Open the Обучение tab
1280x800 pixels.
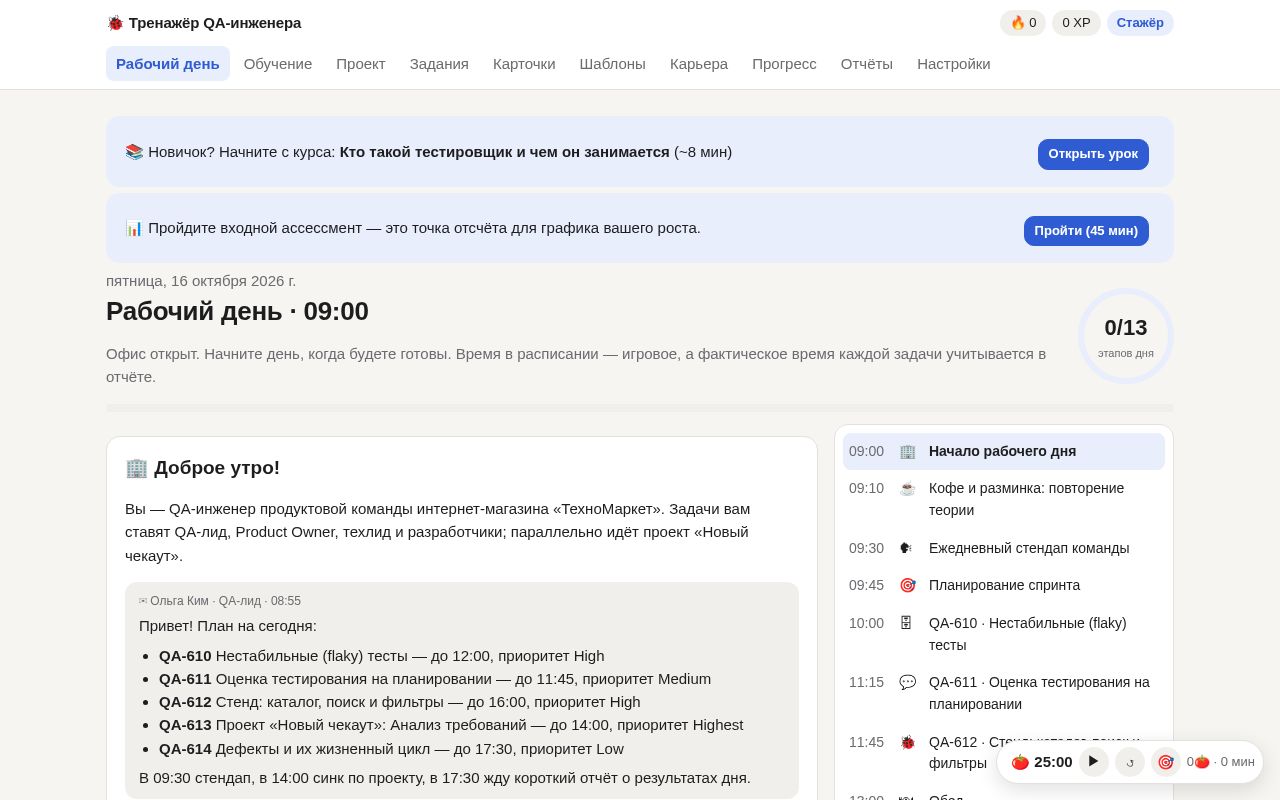tap(278, 64)
